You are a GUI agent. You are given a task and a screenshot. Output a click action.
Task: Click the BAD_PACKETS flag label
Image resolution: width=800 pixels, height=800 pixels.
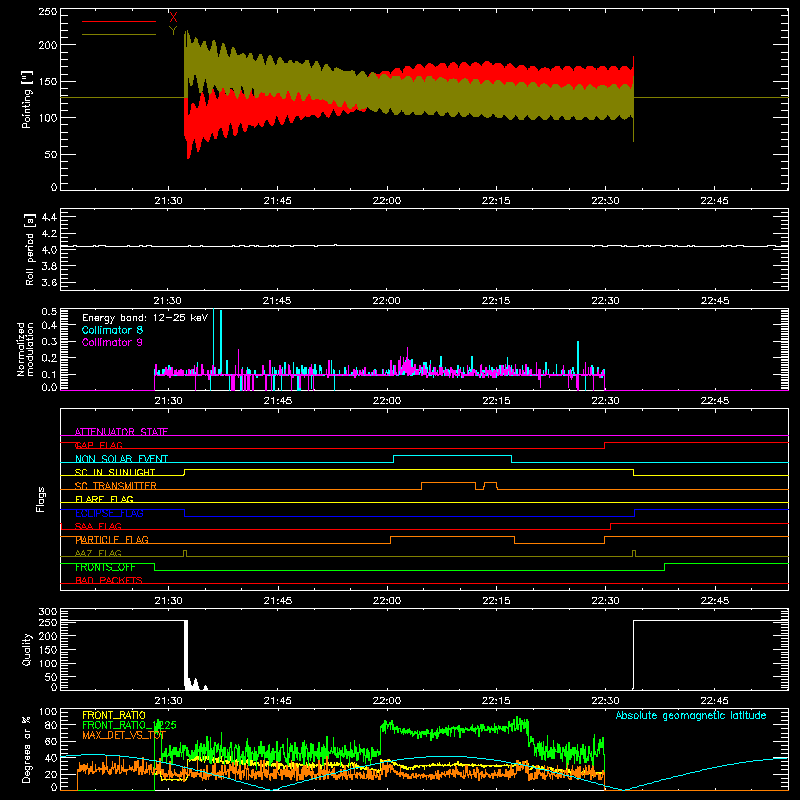[x=109, y=580]
